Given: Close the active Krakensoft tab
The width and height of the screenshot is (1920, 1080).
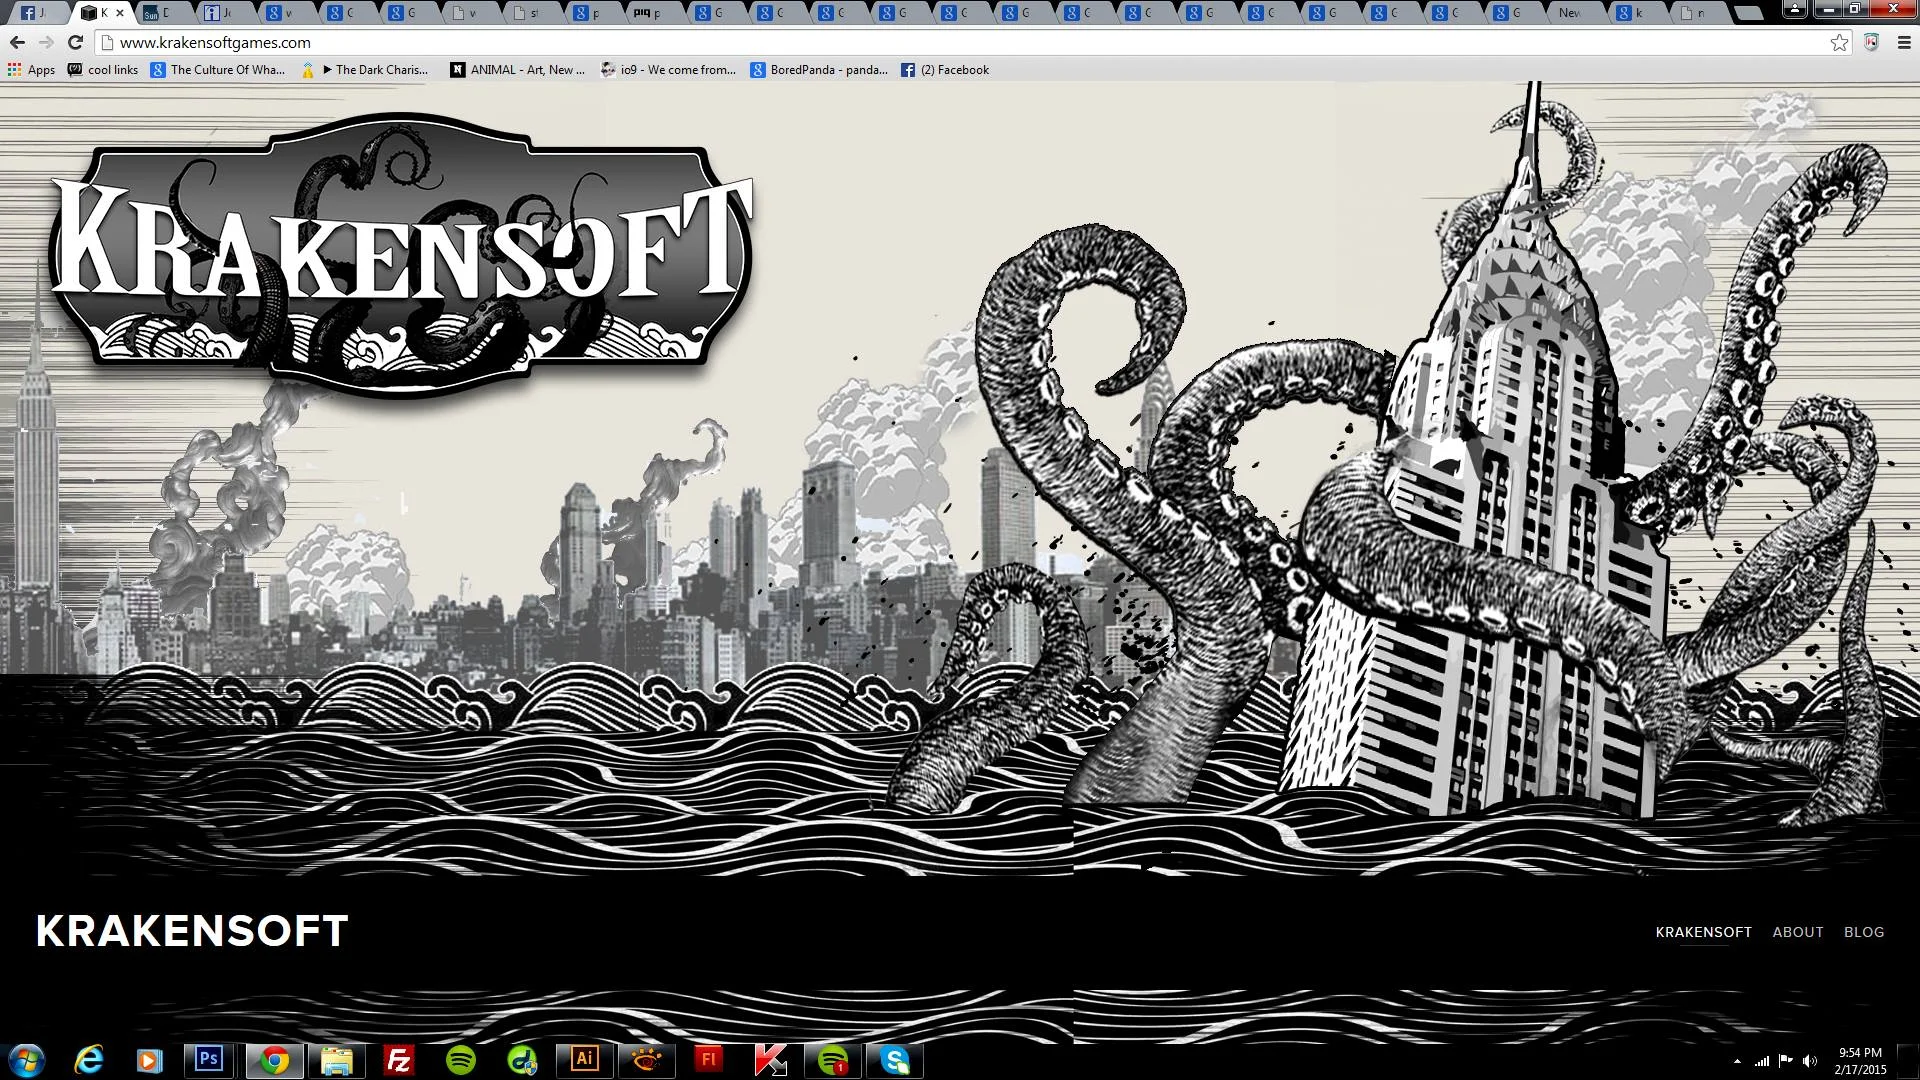Looking at the screenshot, I should 121,13.
